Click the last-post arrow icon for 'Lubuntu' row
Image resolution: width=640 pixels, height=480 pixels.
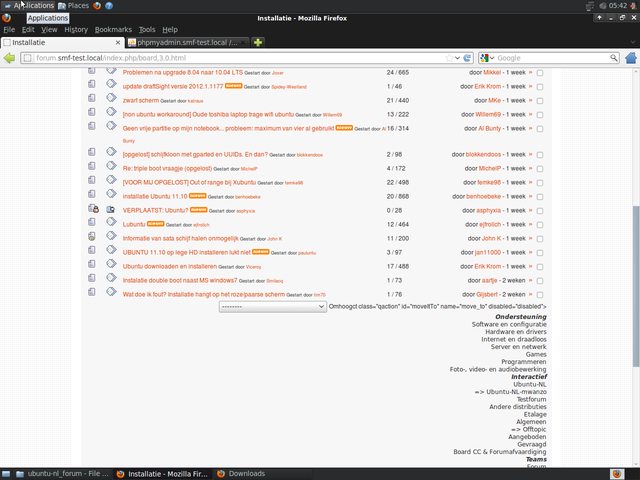coord(531,224)
